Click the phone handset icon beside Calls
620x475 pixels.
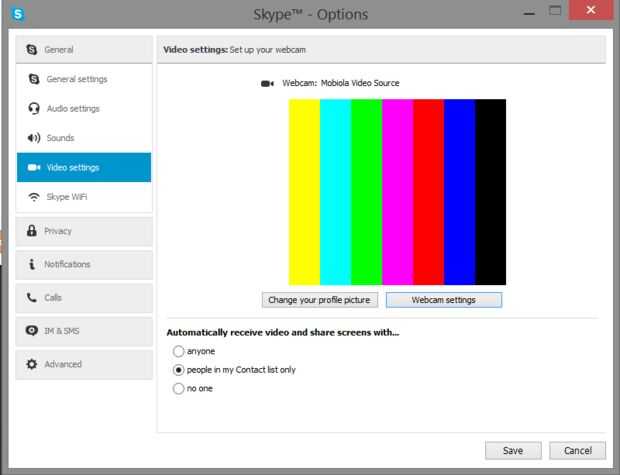[x=32, y=297]
